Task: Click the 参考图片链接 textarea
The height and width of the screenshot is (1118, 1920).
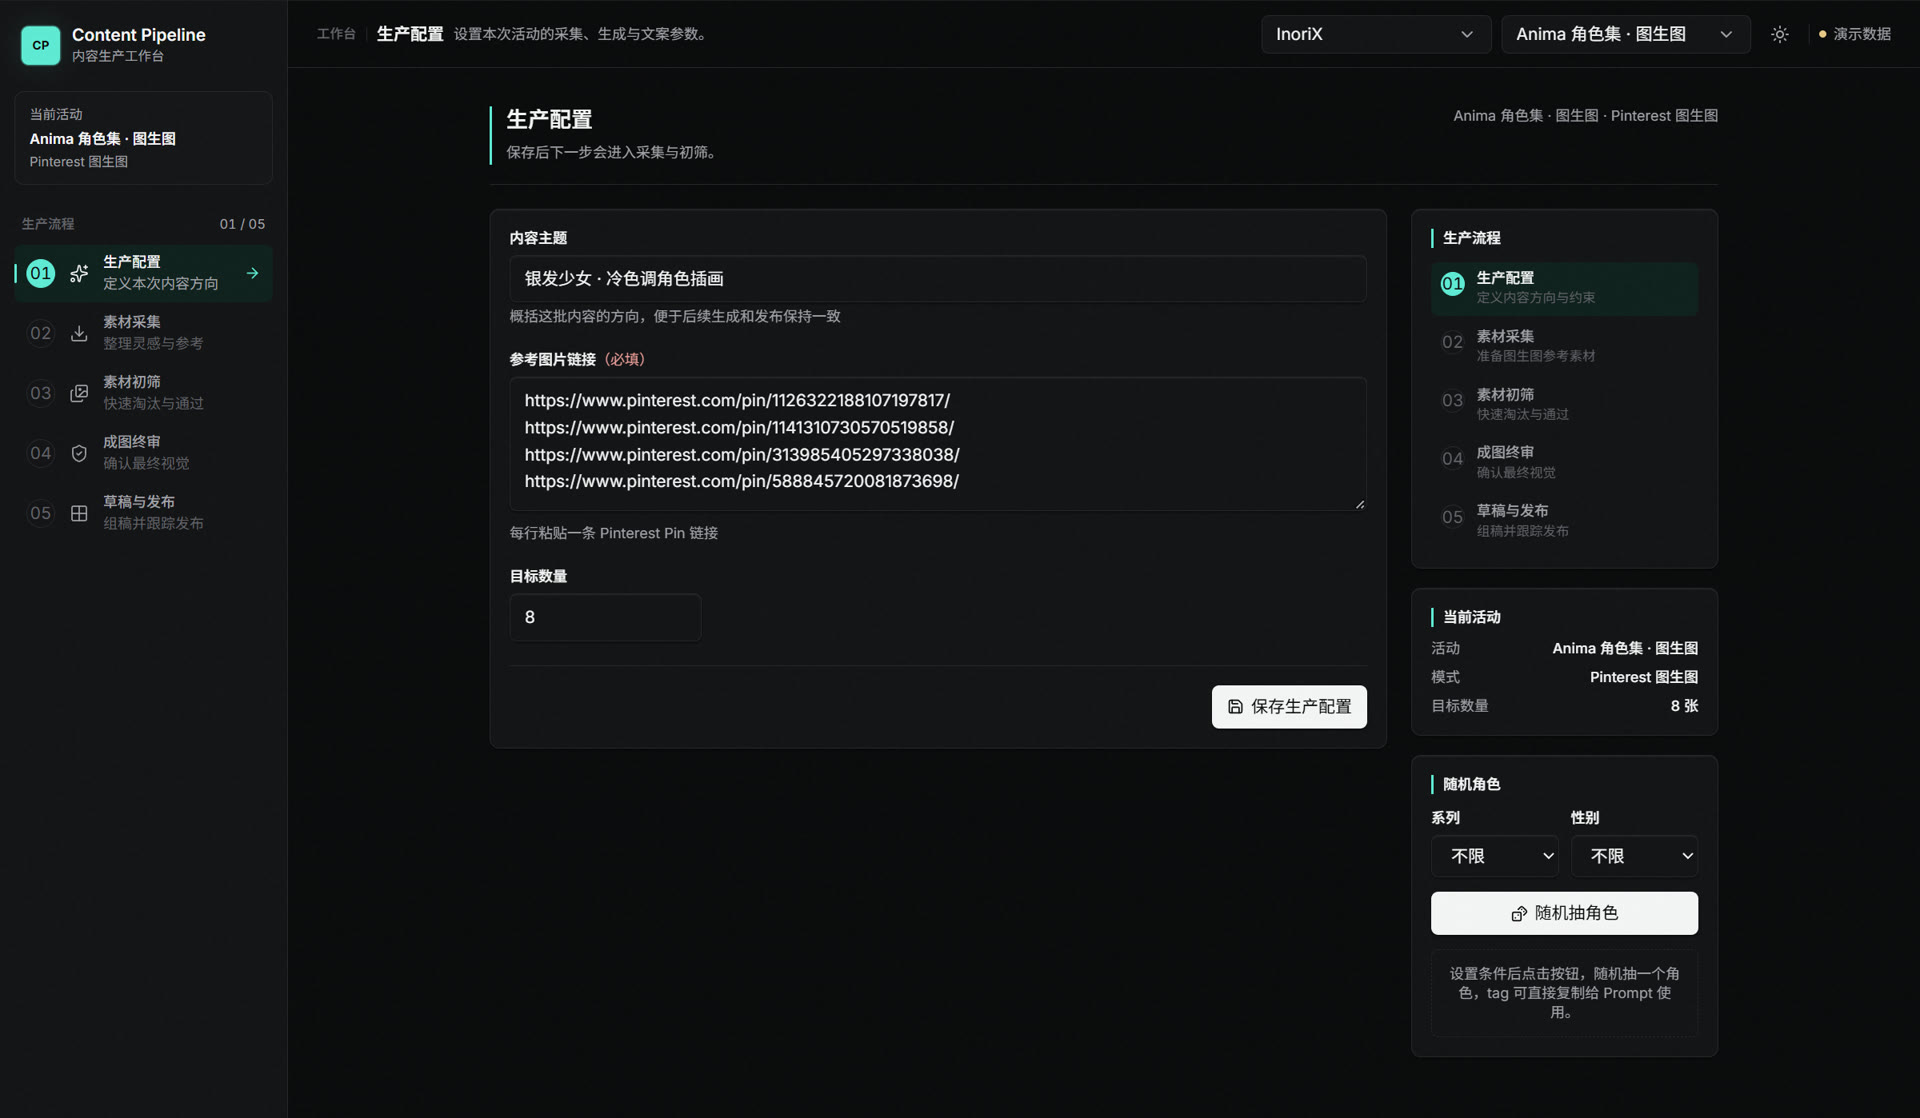Action: 938,444
